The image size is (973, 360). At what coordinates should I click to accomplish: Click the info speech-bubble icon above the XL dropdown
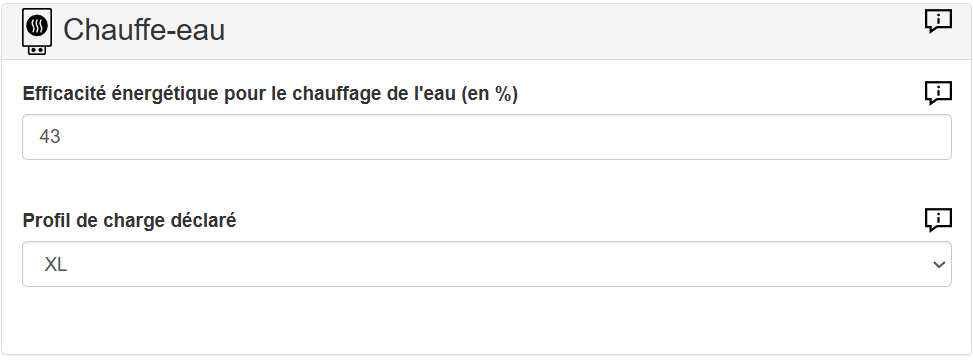click(938, 220)
